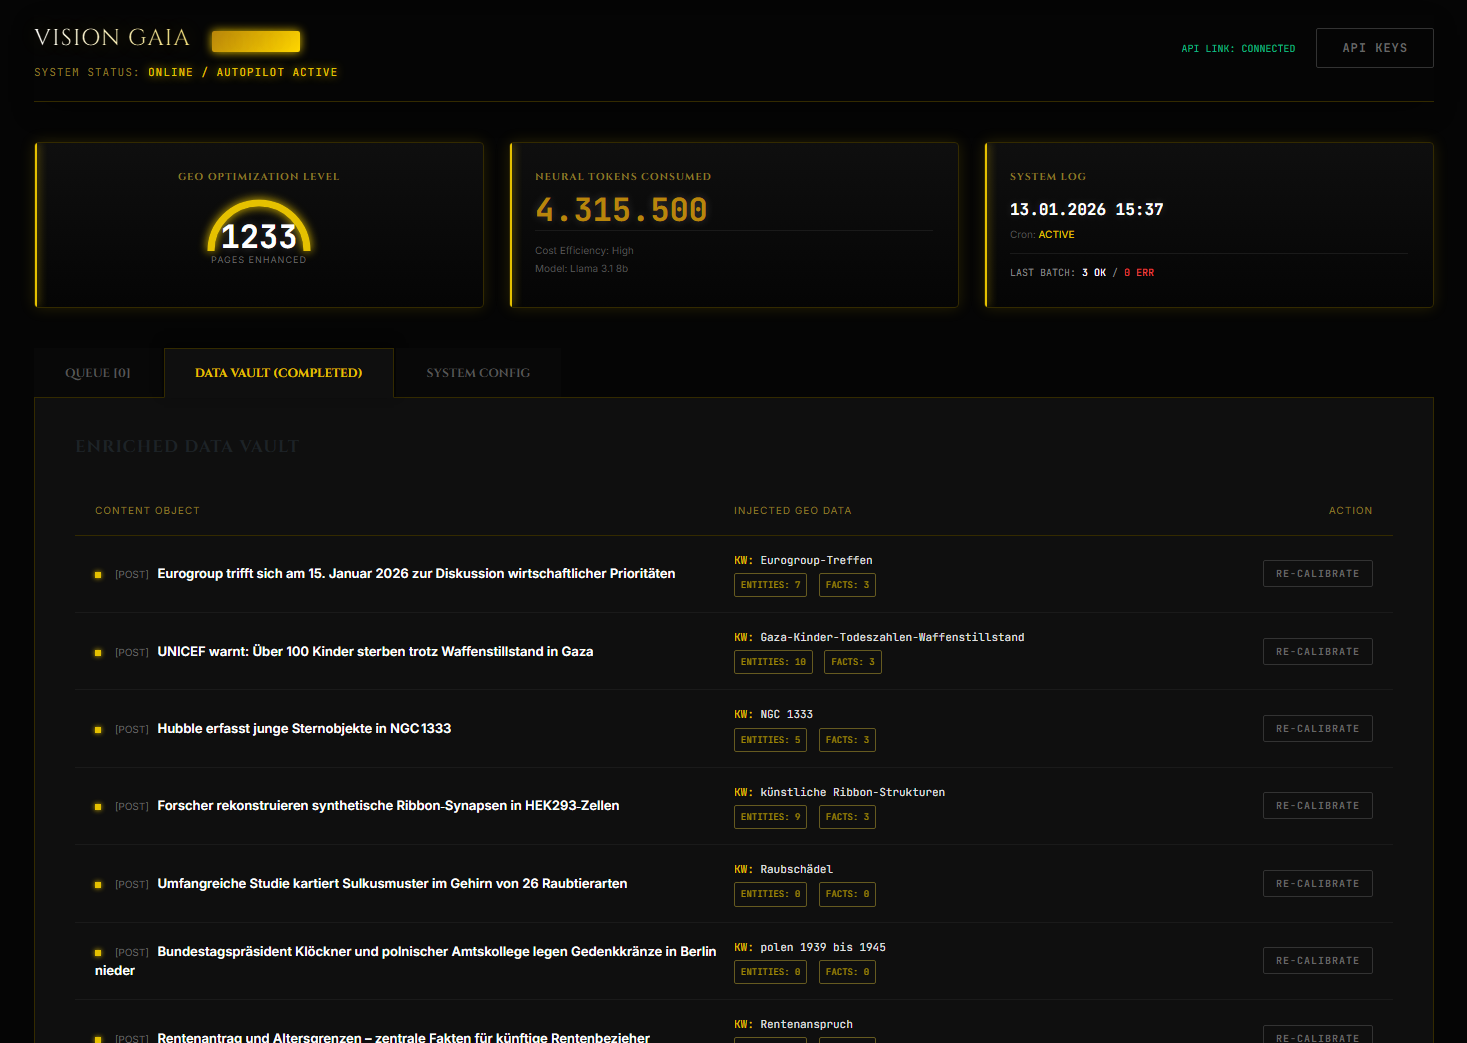Image resolution: width=1467 pixels, height=1043 pixels.
Task: Click the status square beside the Raubtierarten study post
Action: point(97,884)
